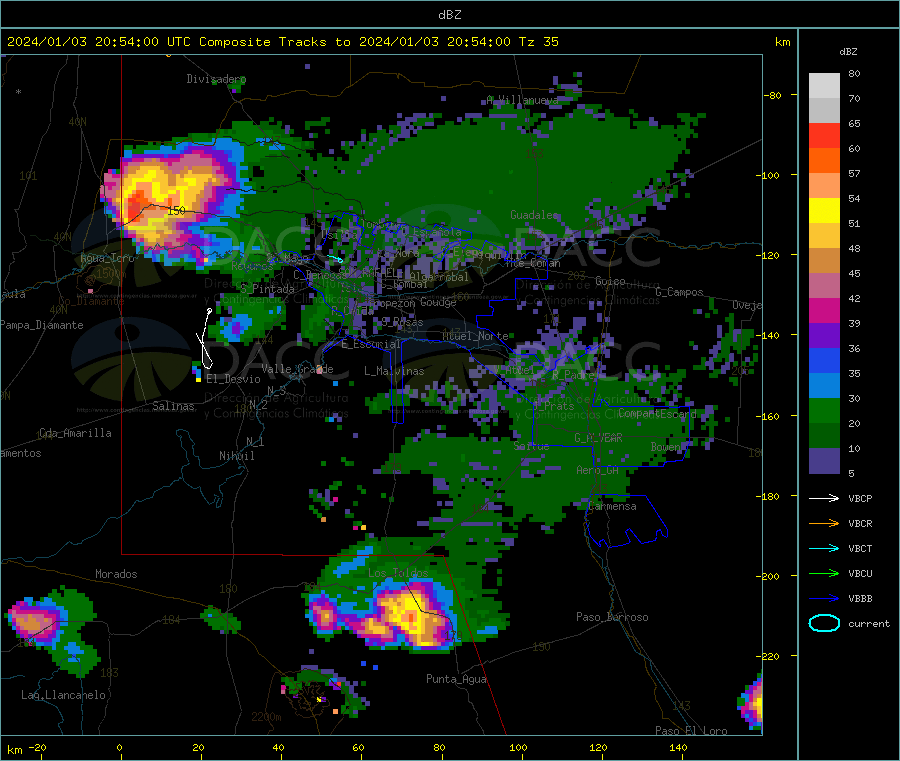The height and width of the screenshot is (761, 900).
Task: Choose the light blue 30–35 dBZ swatch
Action: coord(824,386)
